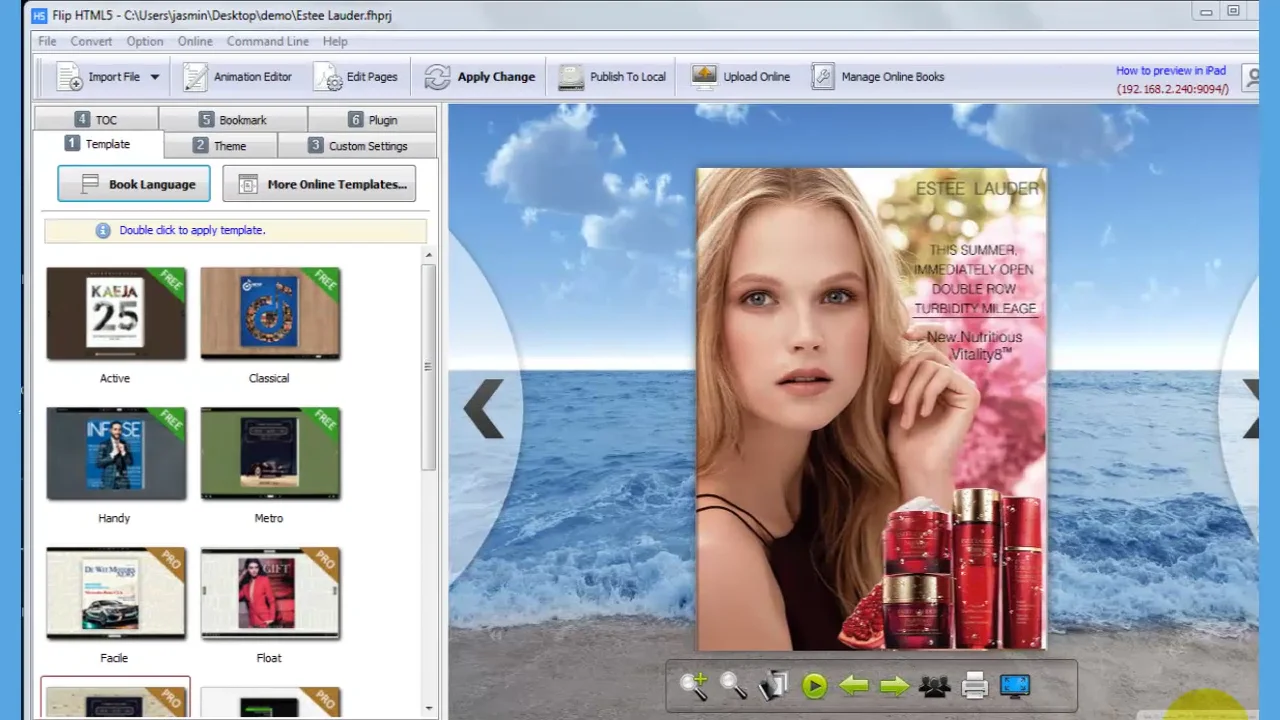The width and height of the screenshot is (1280, 720).
Task: Click the info icon beside template hint
Action: [103, 230]
